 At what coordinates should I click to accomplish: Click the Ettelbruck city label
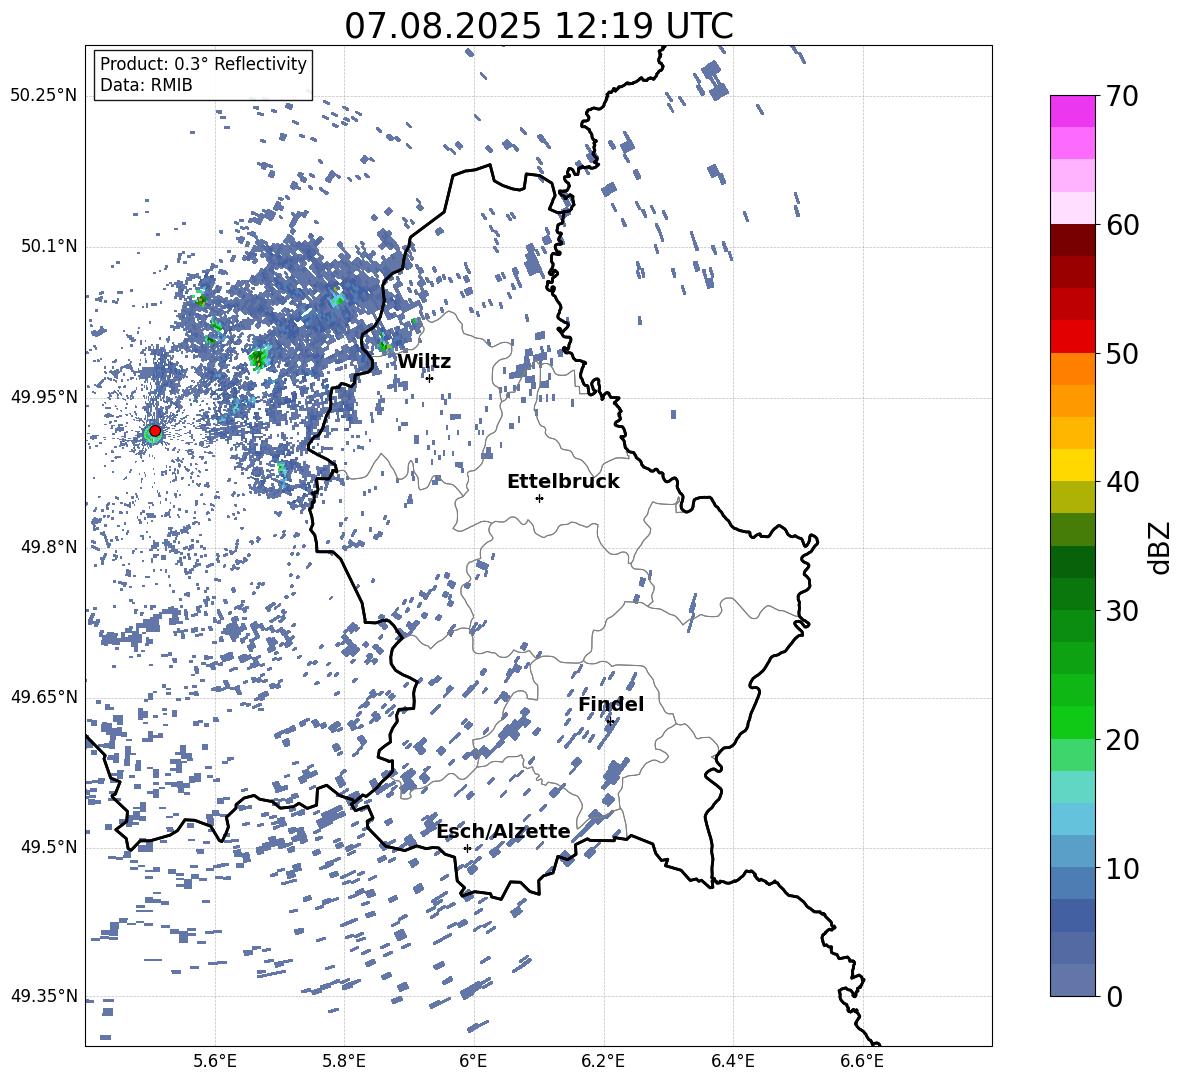563,482
